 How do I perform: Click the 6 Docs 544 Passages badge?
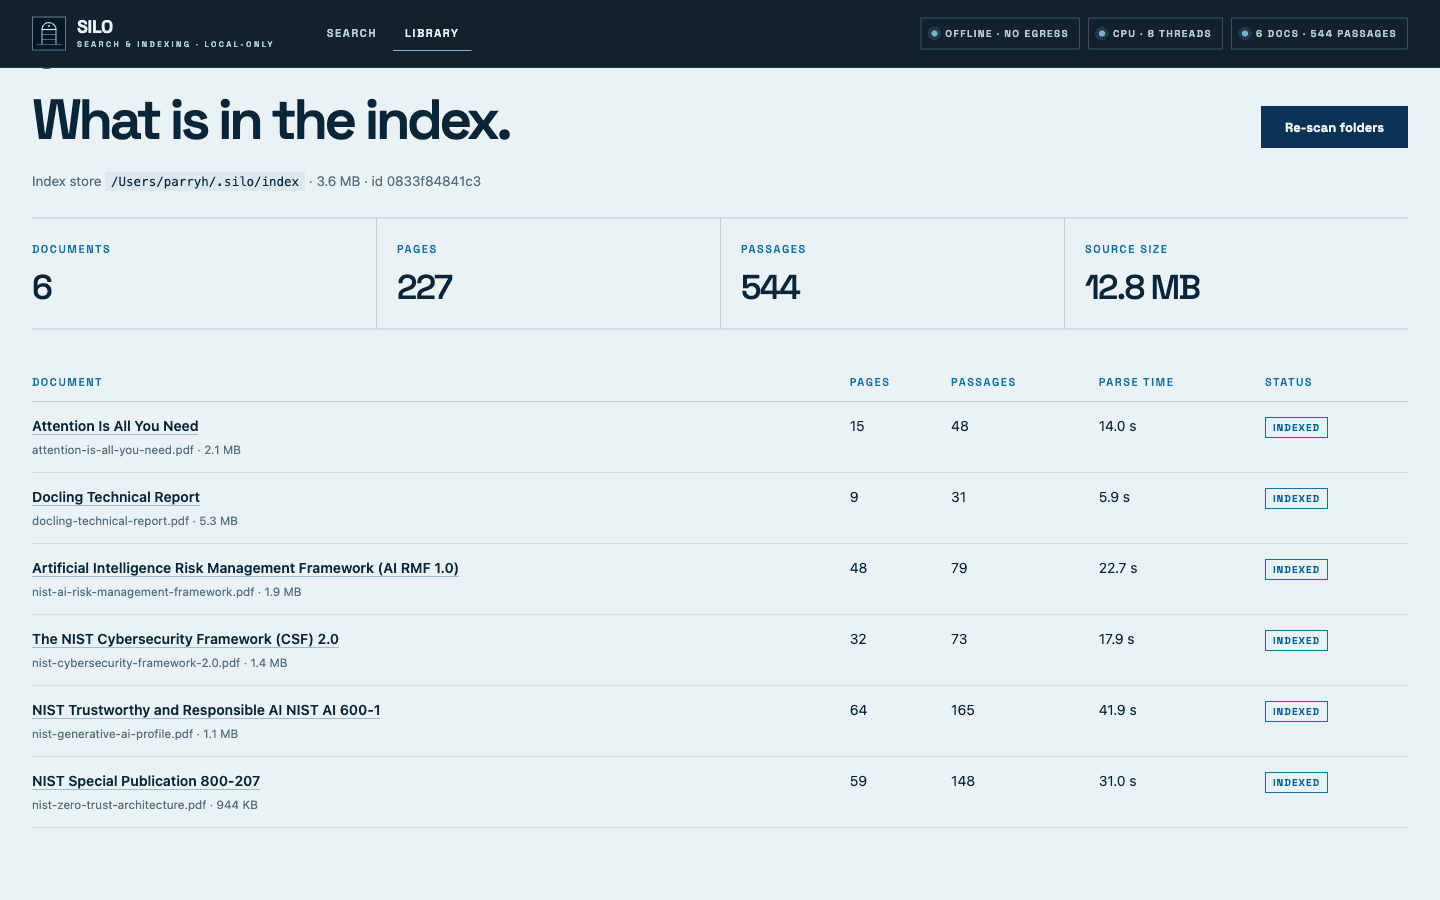pos(1319,33)
